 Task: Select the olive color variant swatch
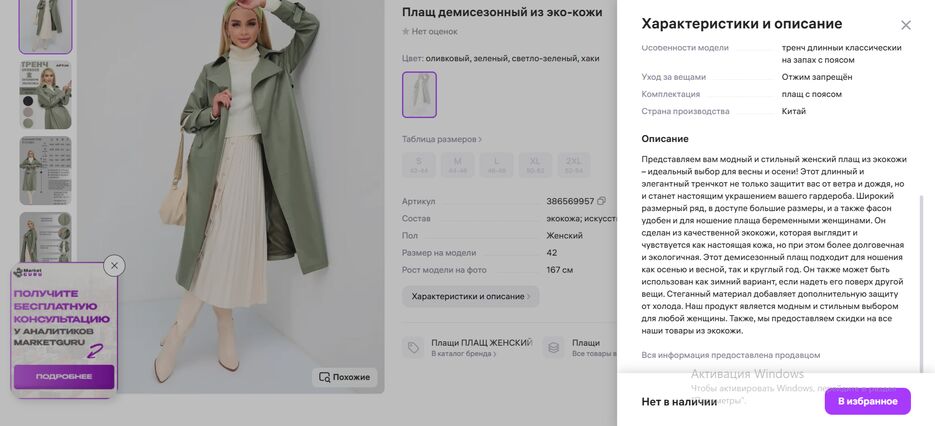419,94
